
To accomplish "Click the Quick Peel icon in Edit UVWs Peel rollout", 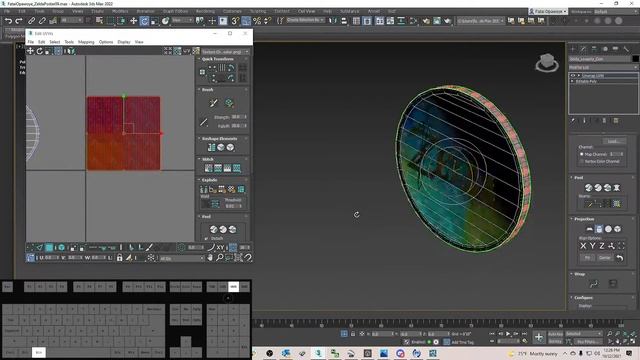I will [213, 229].
